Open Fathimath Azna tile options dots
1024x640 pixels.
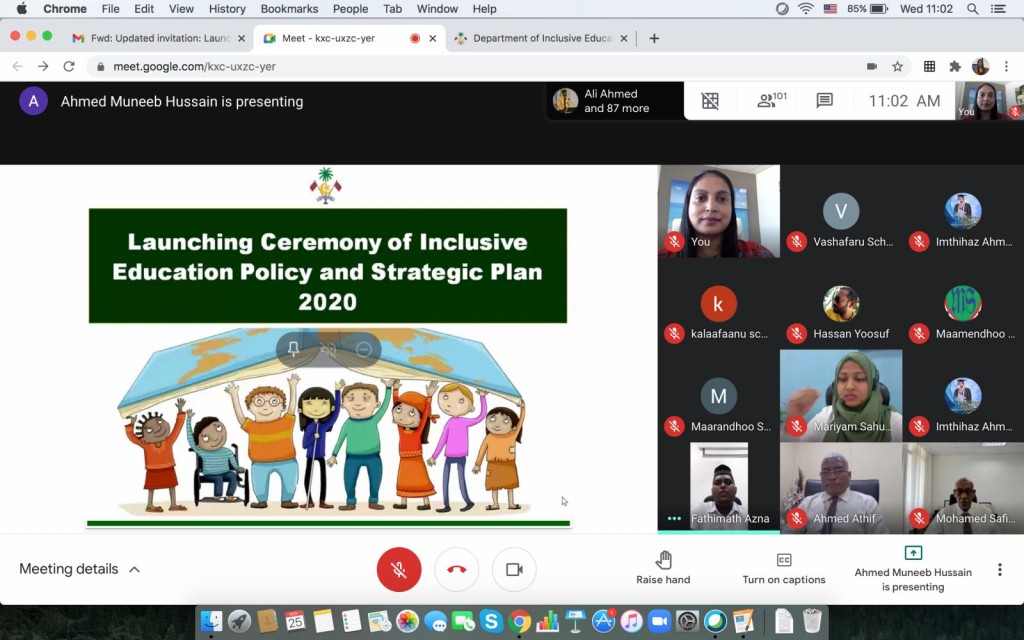[x=674, y=519]
